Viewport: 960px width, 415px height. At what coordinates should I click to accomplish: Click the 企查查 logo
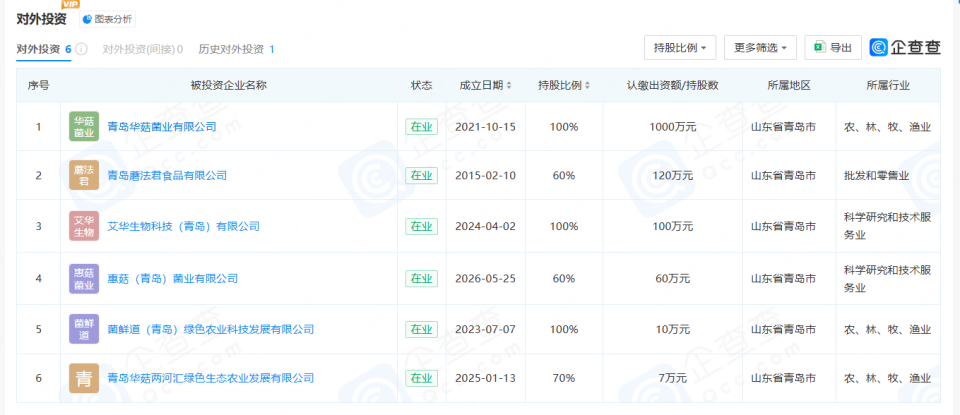(x=905, y=47)
